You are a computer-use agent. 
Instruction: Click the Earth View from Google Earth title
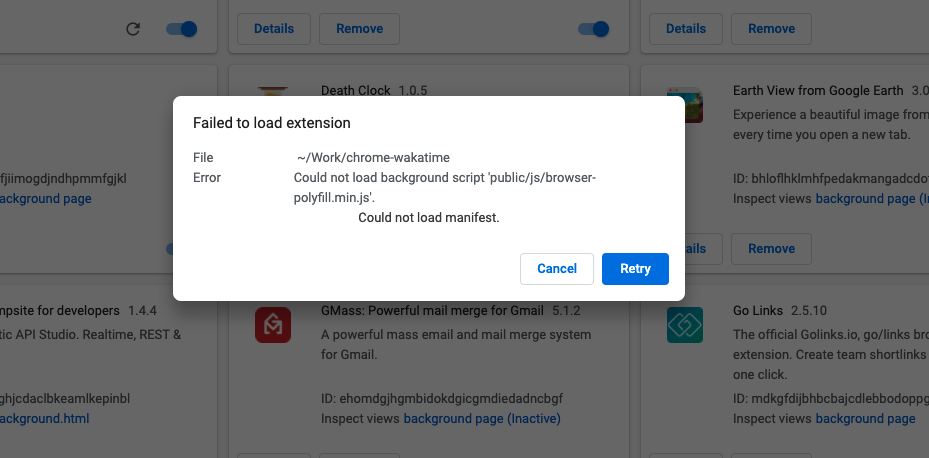pyautogui.click(x=818, y=91)
